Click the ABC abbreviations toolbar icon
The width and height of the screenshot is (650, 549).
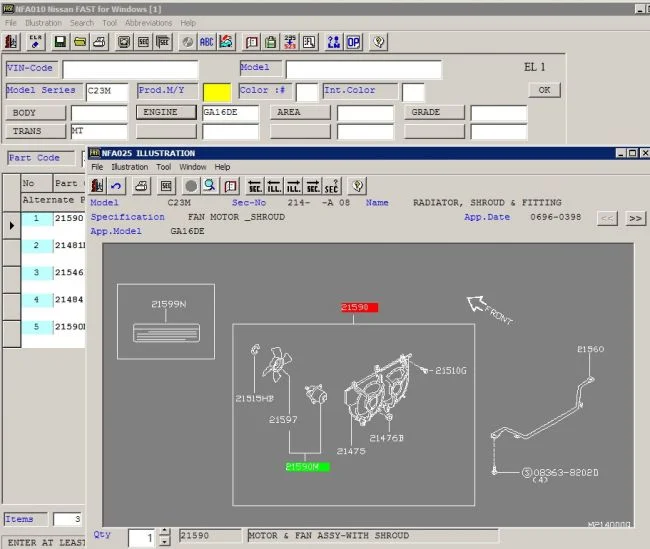pyautogui.click(x=207, y=42)
